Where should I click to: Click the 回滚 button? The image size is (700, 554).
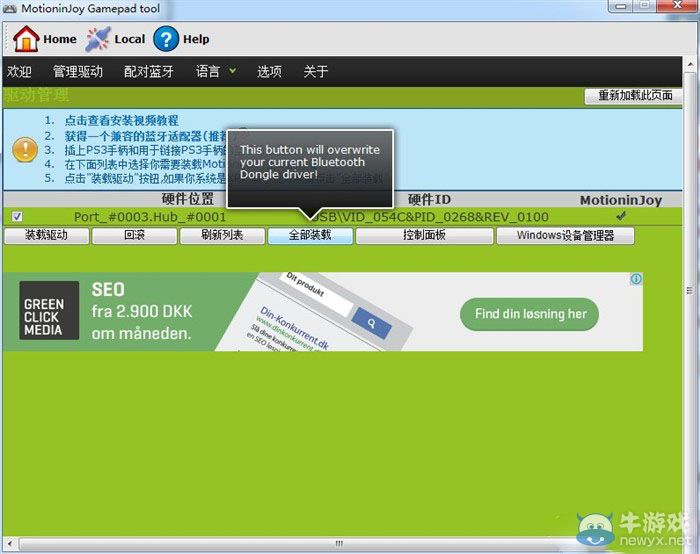point(134,235)
